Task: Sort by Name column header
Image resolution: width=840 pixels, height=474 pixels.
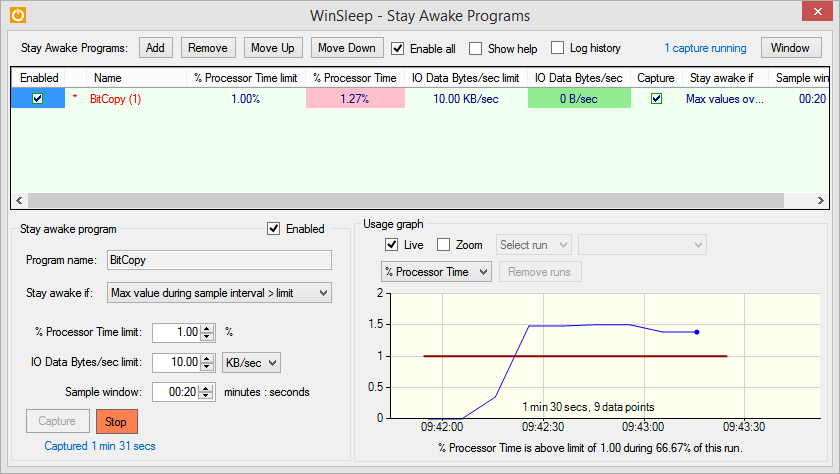Action: click(x=136, y=78)
